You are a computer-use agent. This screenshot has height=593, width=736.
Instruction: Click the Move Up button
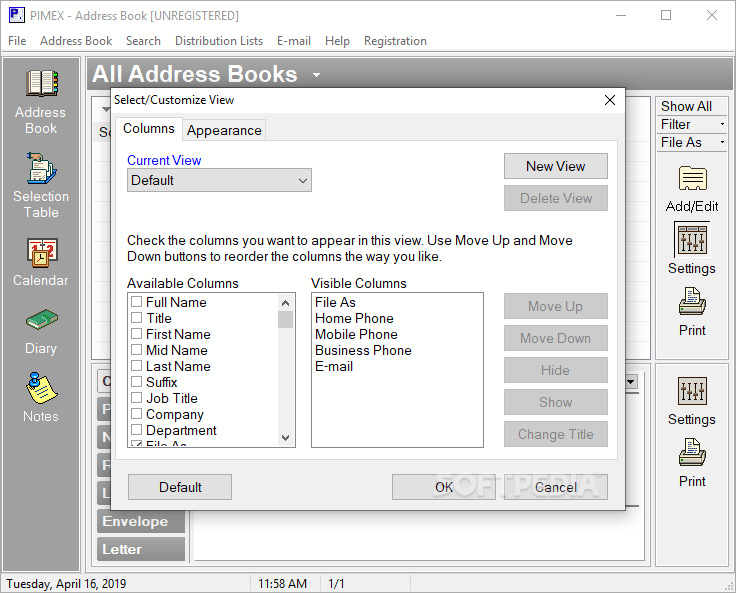pyautogui.click(x=556, y=306)
